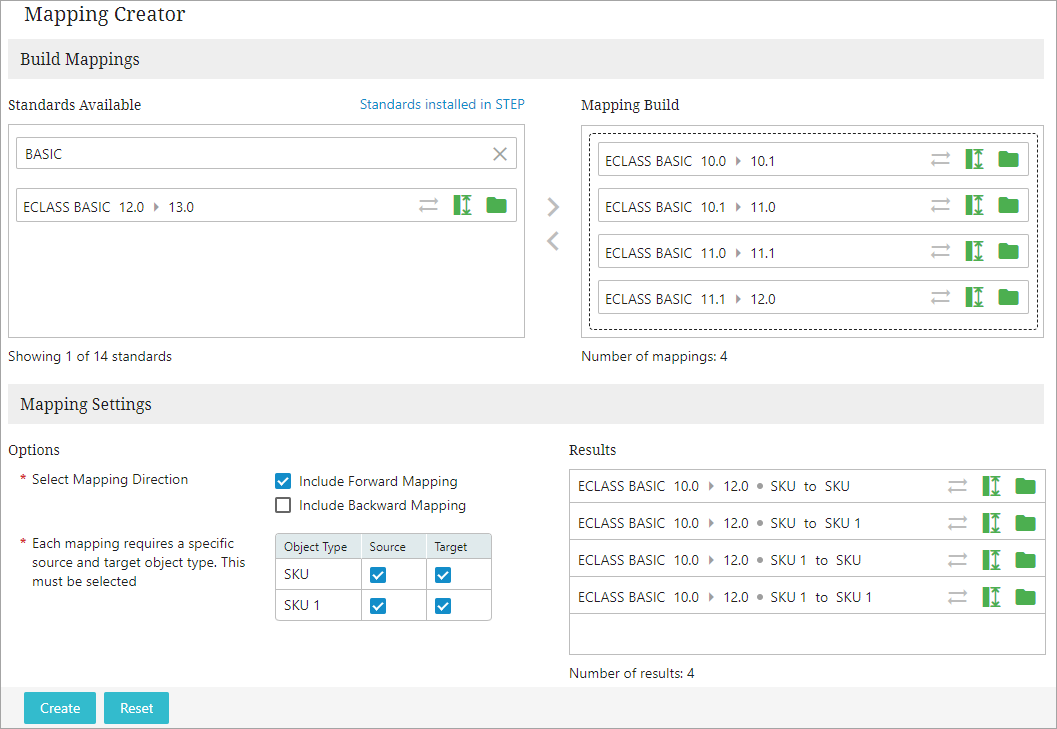Click swap arrows icon on mapping 11.1 to 12.0

click(940, 297)
